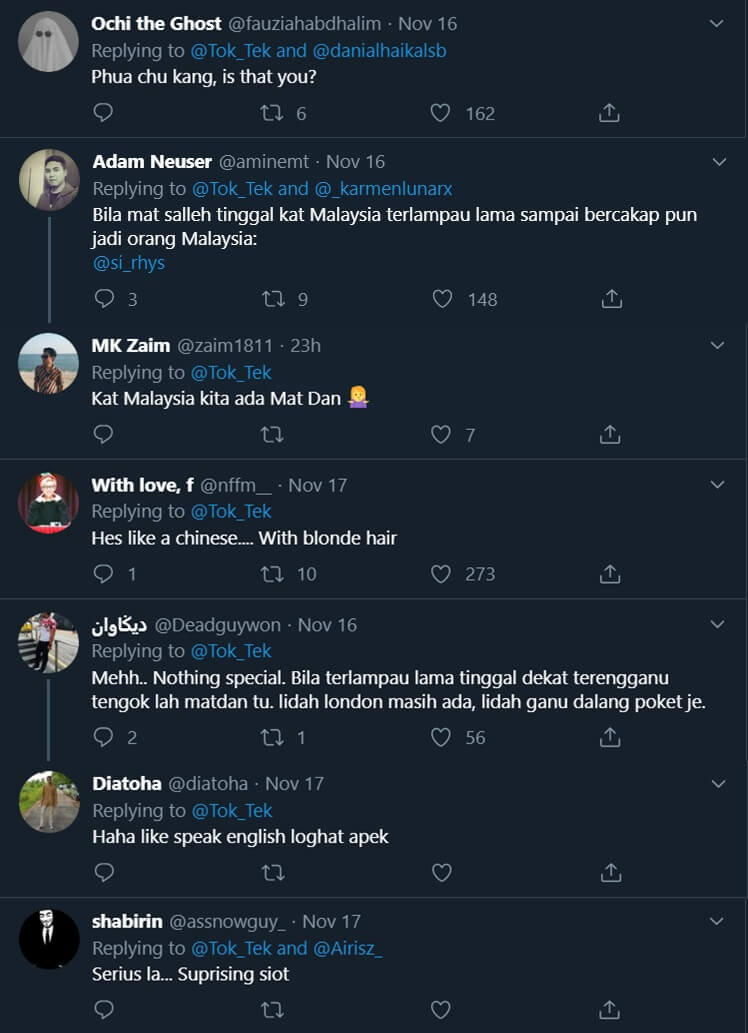Viewport: 748px width, 1033px height.
Task: Click the @_karmenlunarx mention
Action: click(x=384, y=188)
